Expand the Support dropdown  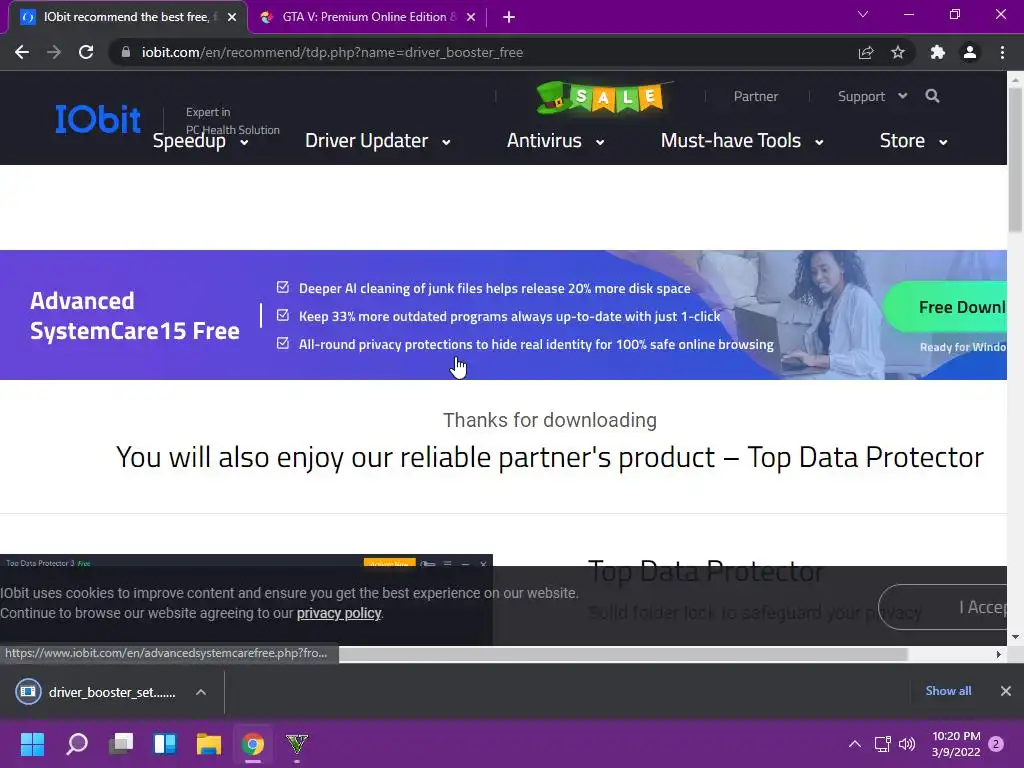click(872, 97)
